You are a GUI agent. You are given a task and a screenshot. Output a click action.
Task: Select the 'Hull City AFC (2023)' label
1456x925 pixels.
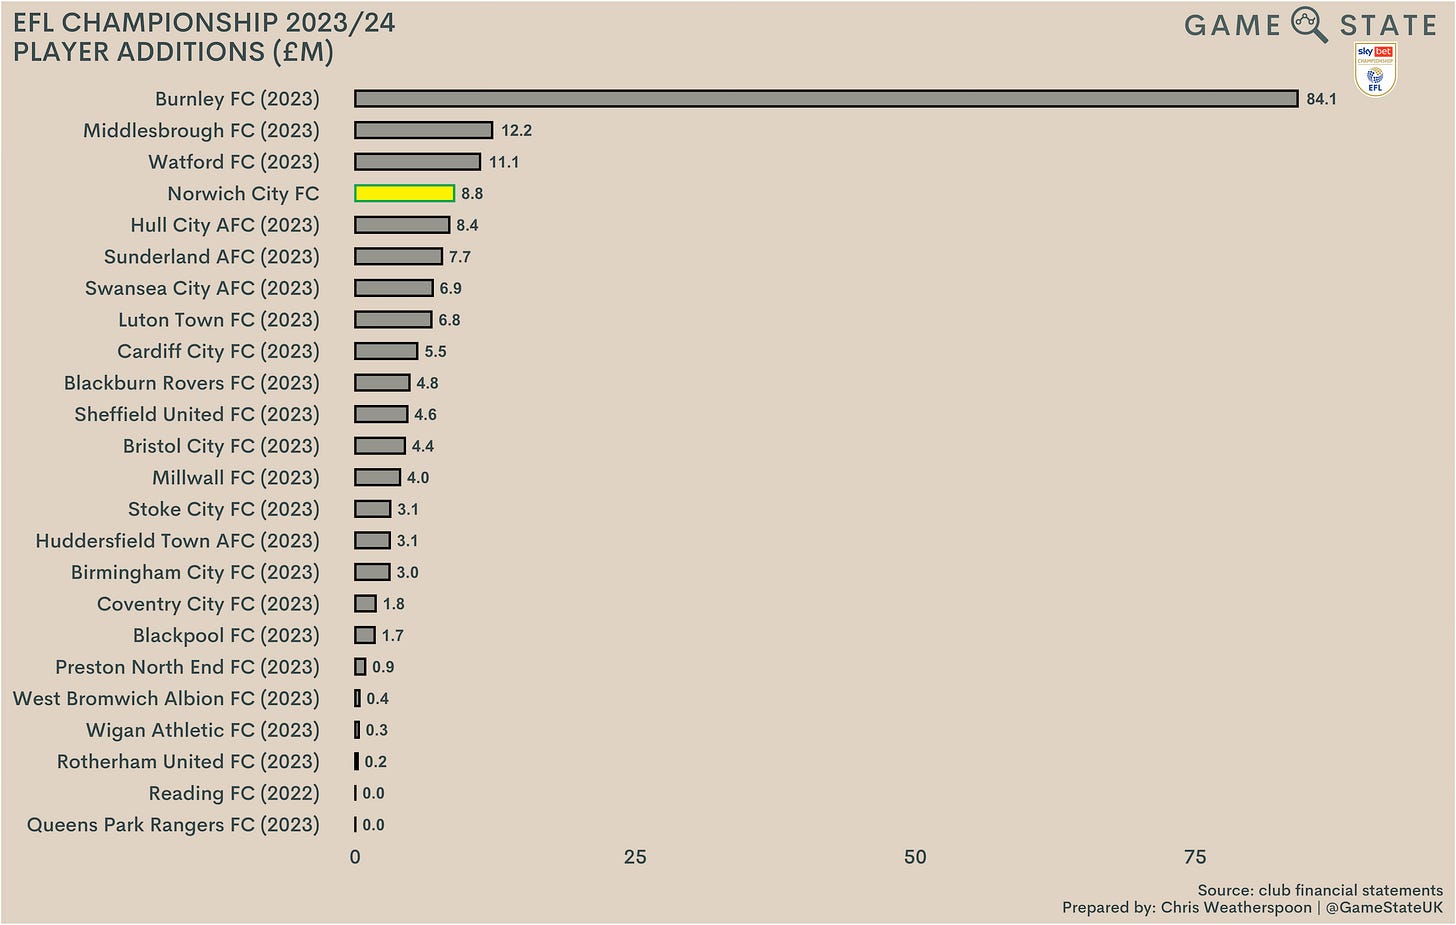pyautogui.click(x=225, y=225)
